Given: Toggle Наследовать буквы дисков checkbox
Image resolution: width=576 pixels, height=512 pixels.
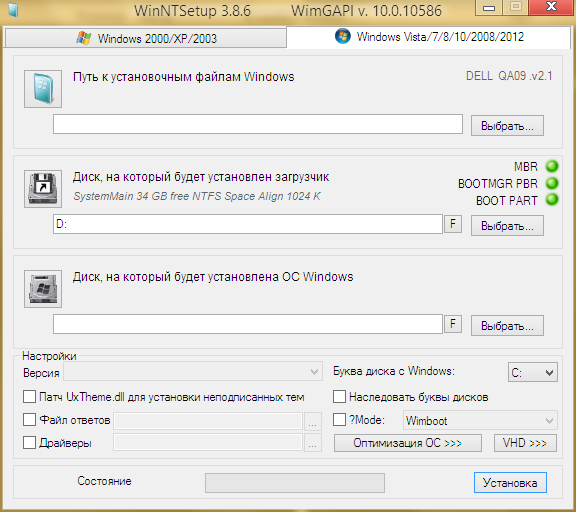Looking at the screenshot, I should (339, 397).
